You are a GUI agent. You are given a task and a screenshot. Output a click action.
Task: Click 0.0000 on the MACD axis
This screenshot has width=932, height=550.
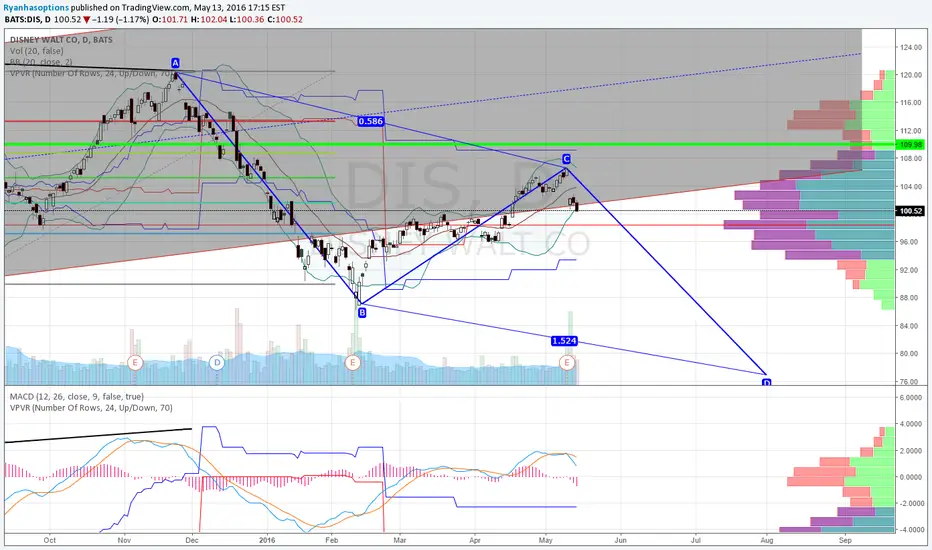click(x=911, y=477)
